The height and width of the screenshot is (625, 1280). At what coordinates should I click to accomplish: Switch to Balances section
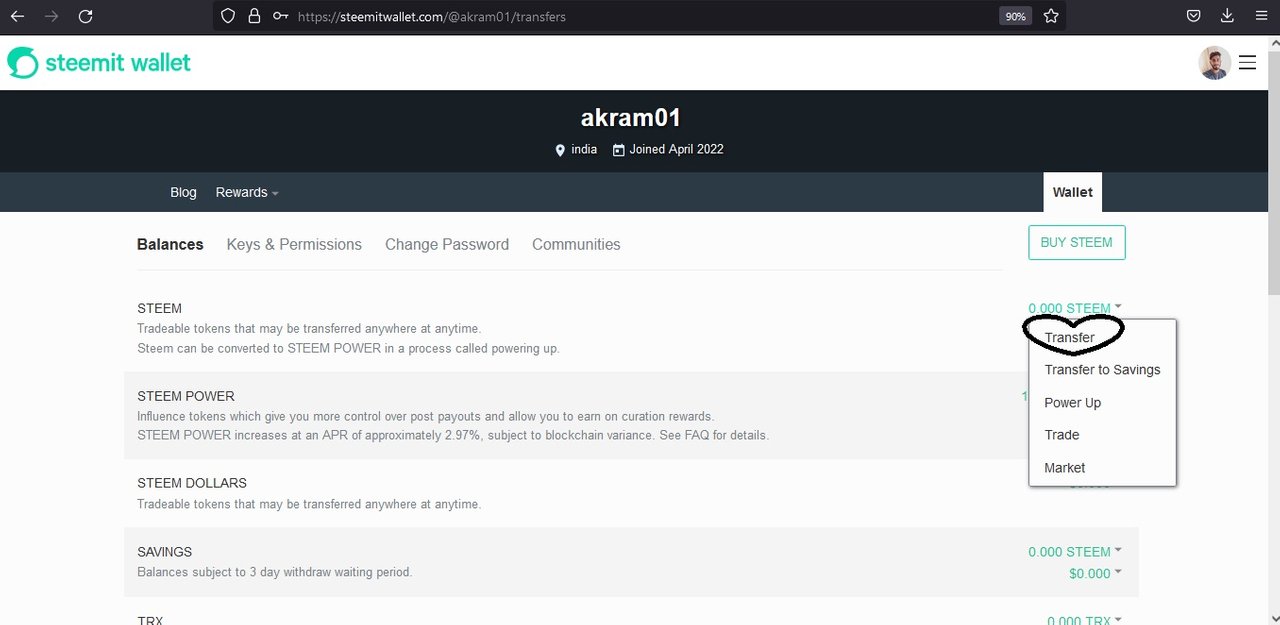[170, 244]
